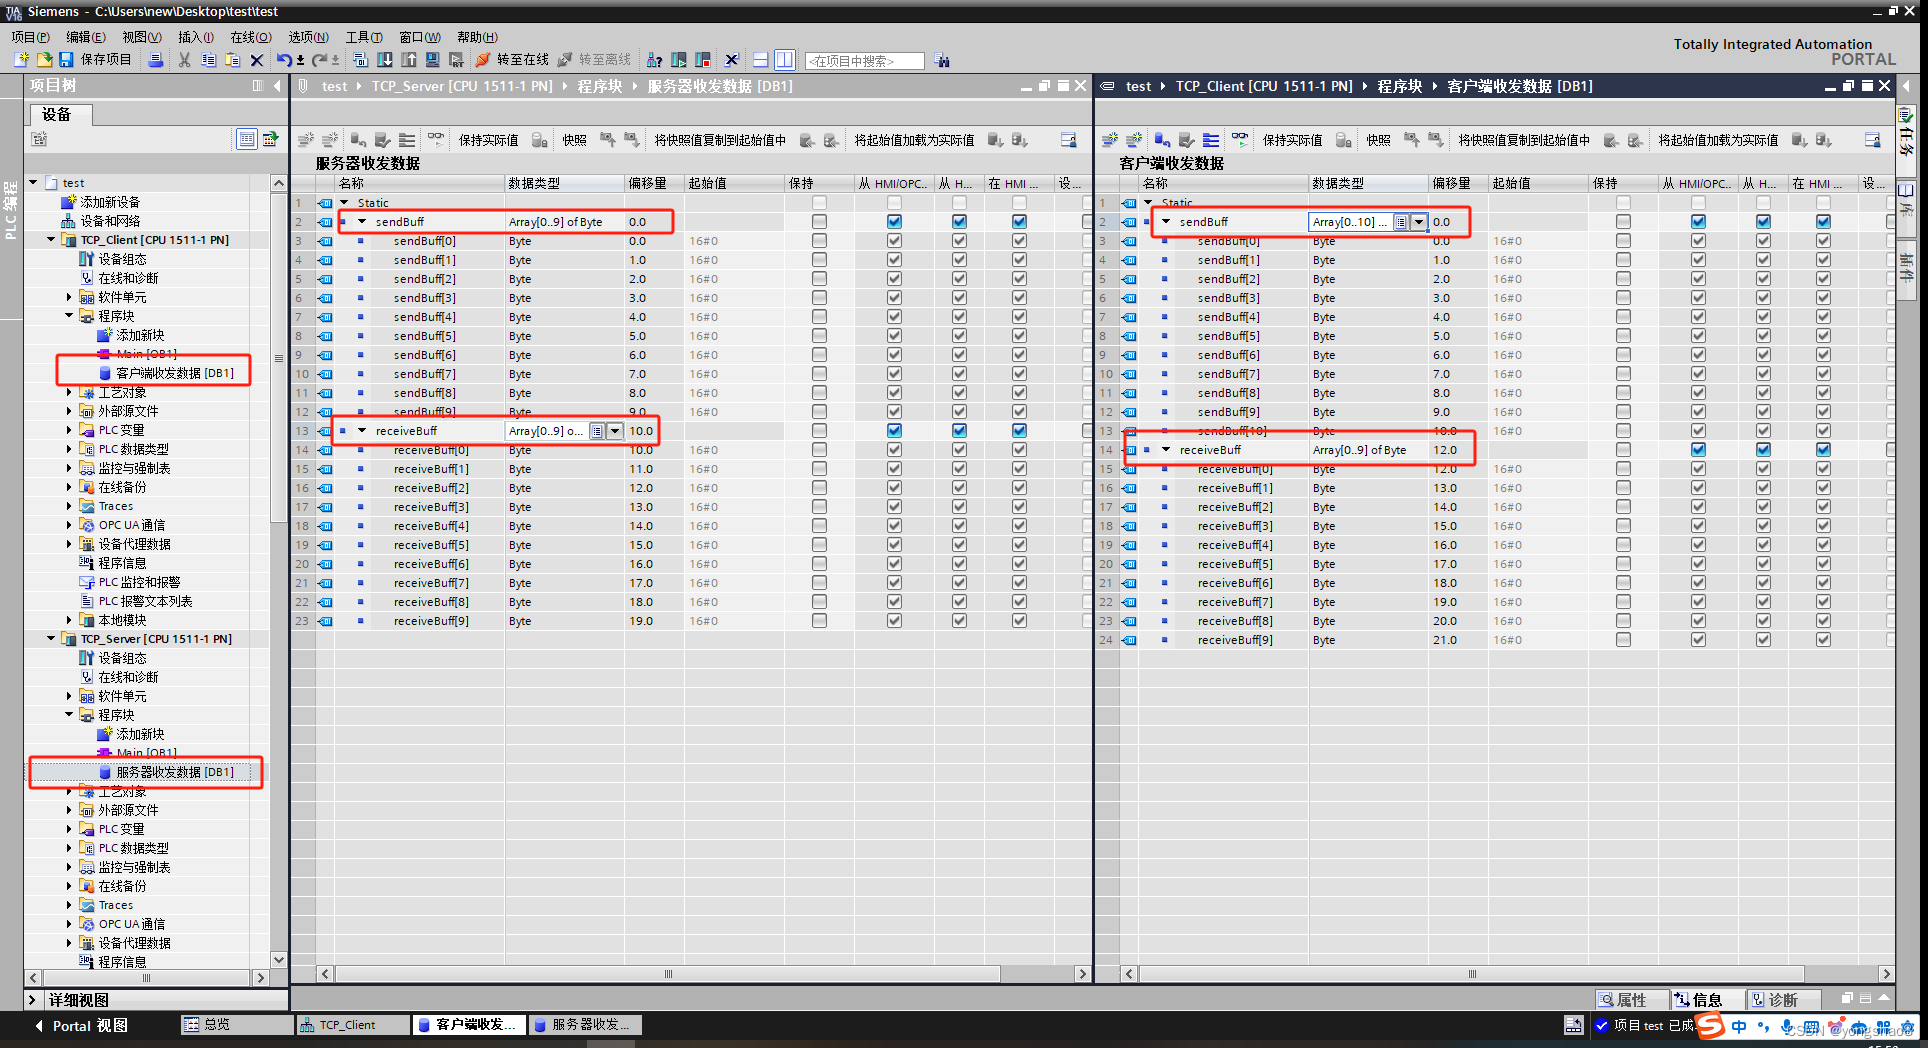Click the 总览 taskbar button

pos(235,1025)
